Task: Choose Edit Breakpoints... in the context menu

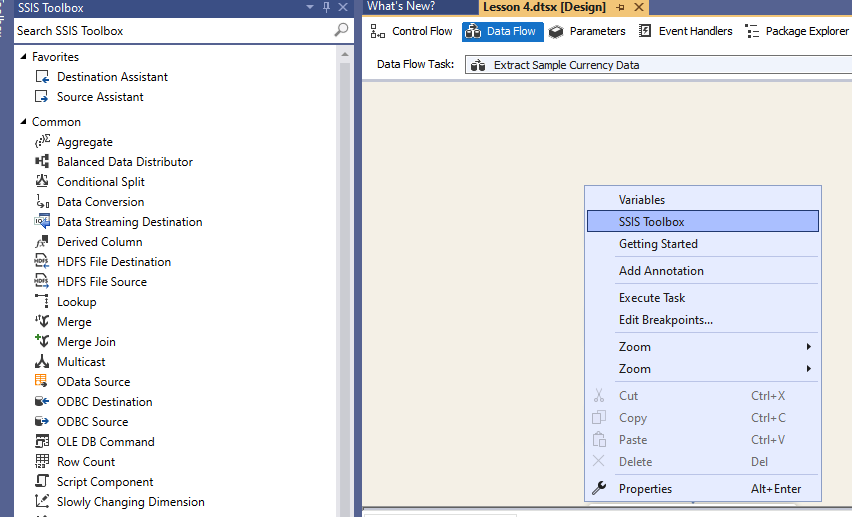Action: [x=703, y=320]
